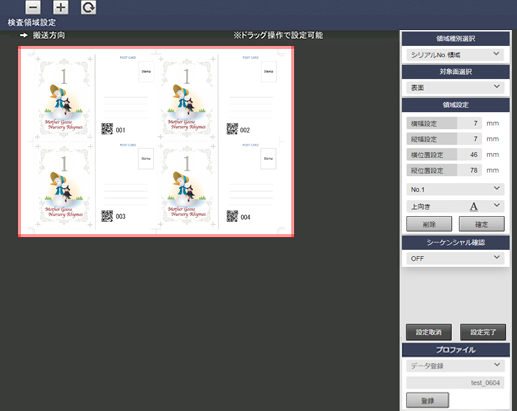Image resolution: width=517 pixels, height=411 pixels.
Task: Open the シリアルNo.領域 type dropdown
Action: [x=455, y=54]
